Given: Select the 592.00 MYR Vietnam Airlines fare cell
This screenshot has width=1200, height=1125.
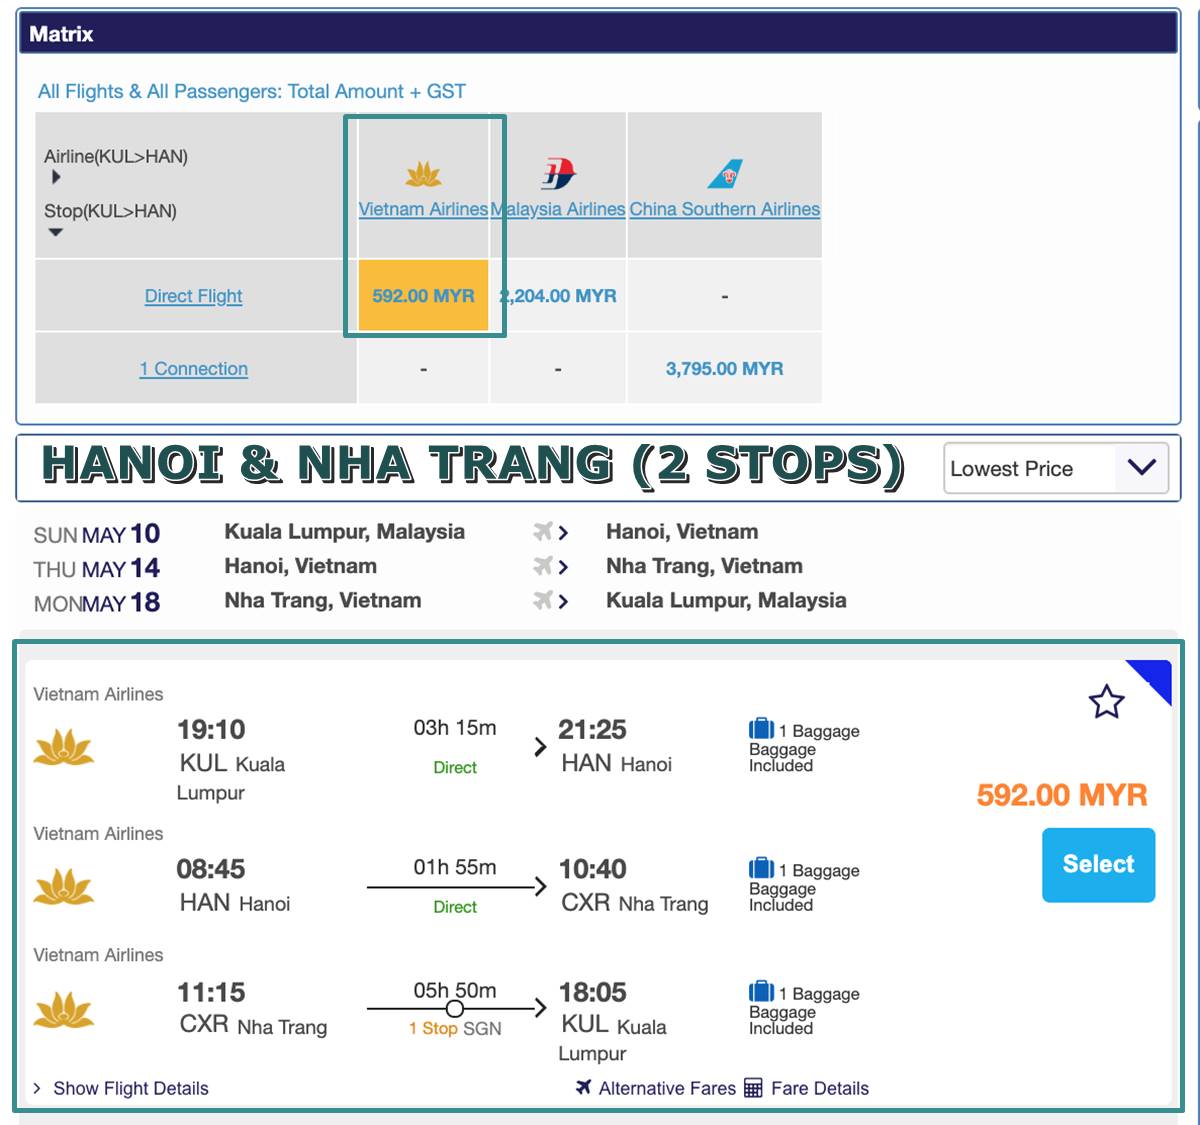Looking at the screenshot, I should pos(423,295).
